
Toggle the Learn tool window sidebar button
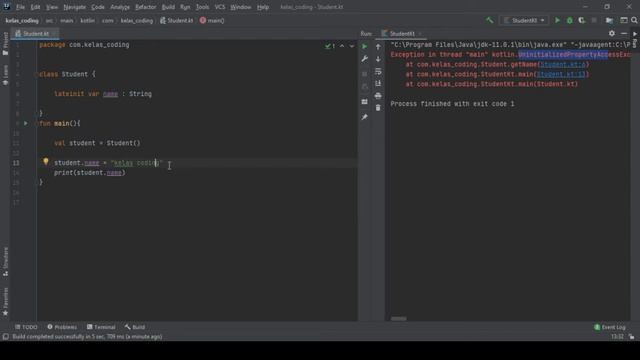[5, 75]
